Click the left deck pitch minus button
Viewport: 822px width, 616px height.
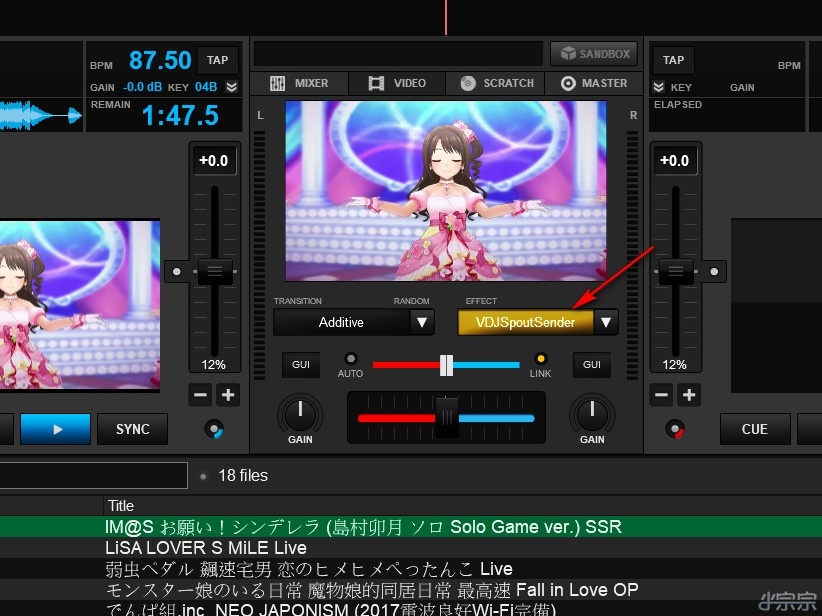(x=200, y=395)
